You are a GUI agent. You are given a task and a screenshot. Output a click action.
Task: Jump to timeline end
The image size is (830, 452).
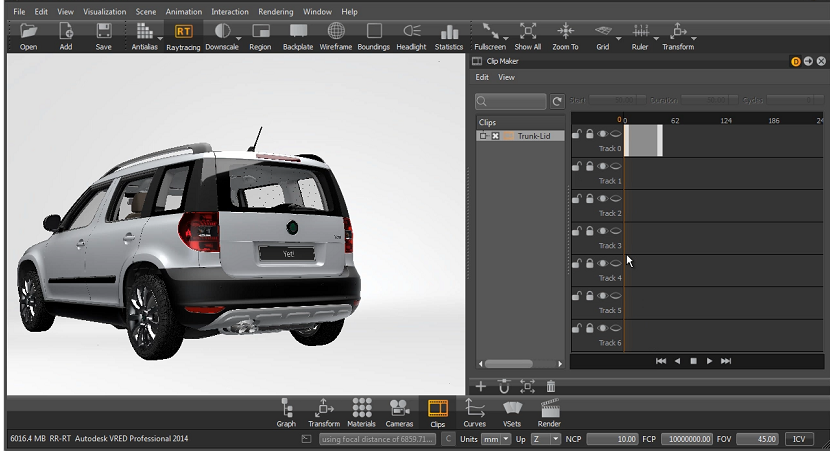(726, 361)
